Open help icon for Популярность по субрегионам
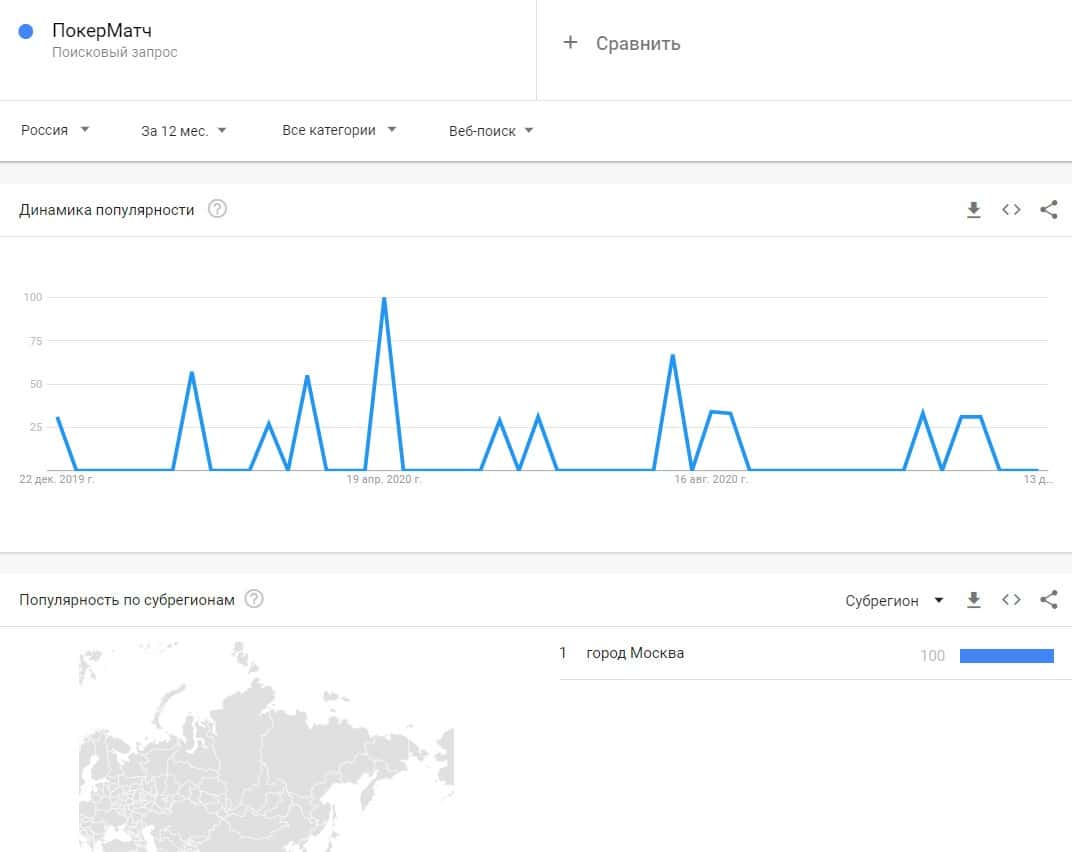 [x=254, y=598]
